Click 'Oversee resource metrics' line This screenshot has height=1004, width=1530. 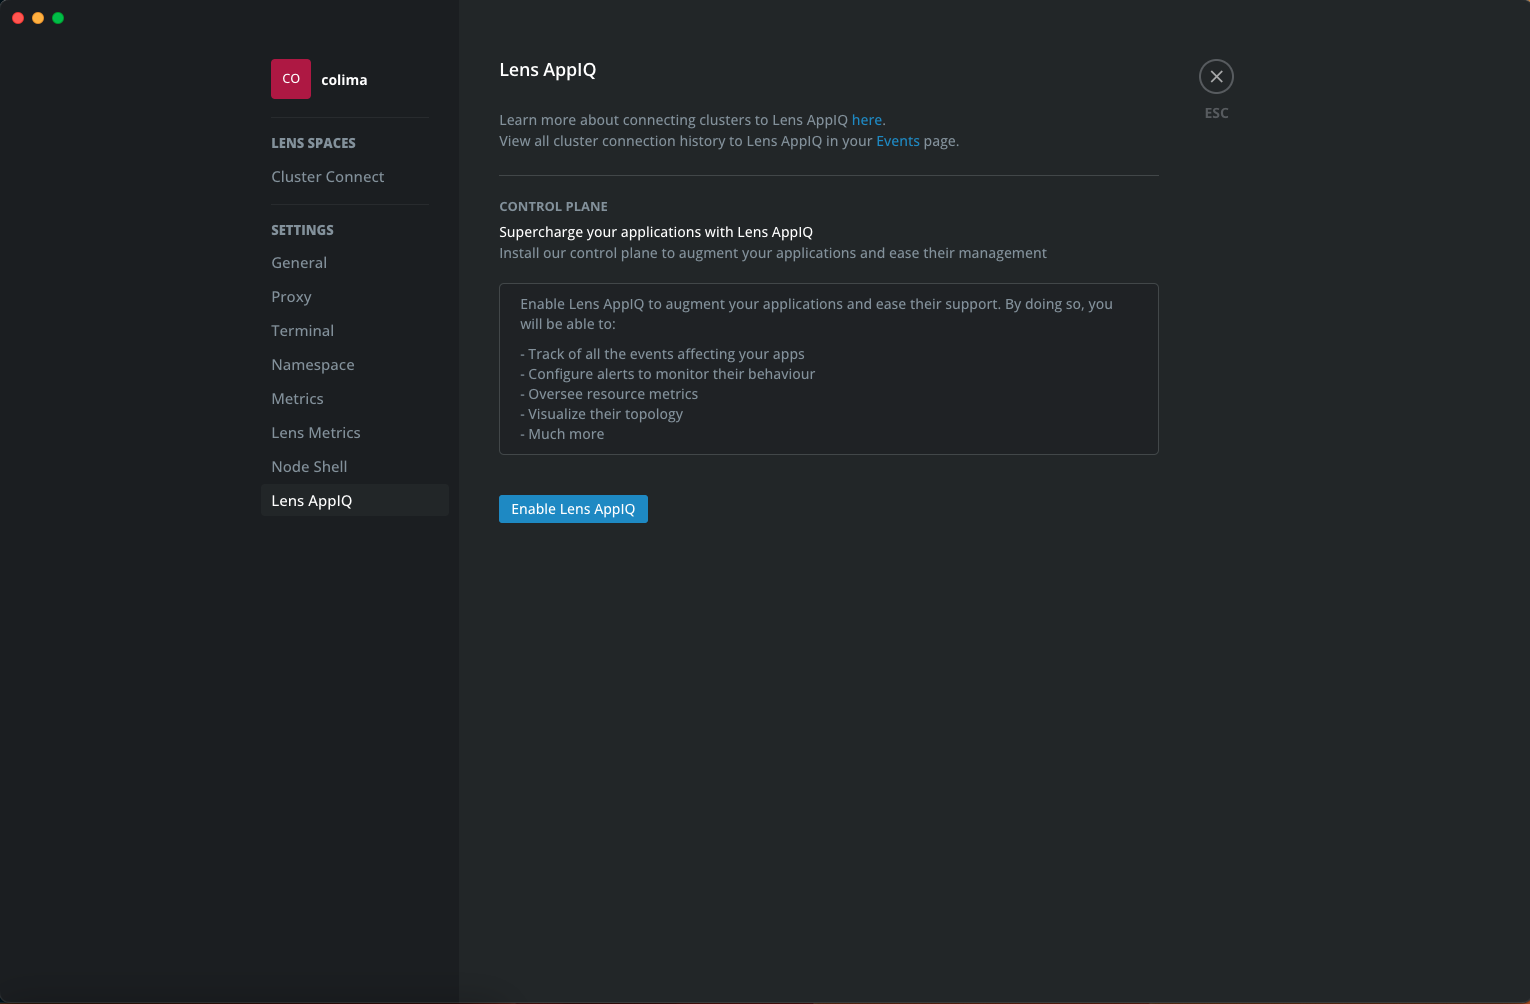[x=609, y=394]
